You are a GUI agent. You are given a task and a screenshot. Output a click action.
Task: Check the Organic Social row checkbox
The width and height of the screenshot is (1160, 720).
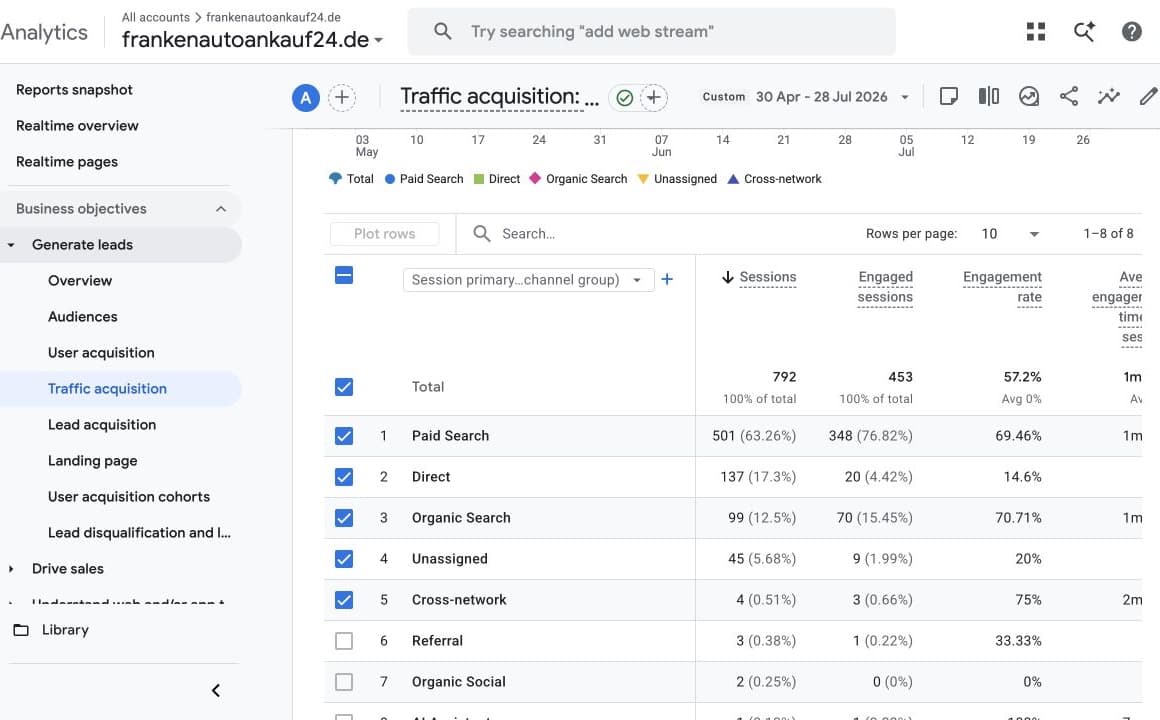coord(344,682)
